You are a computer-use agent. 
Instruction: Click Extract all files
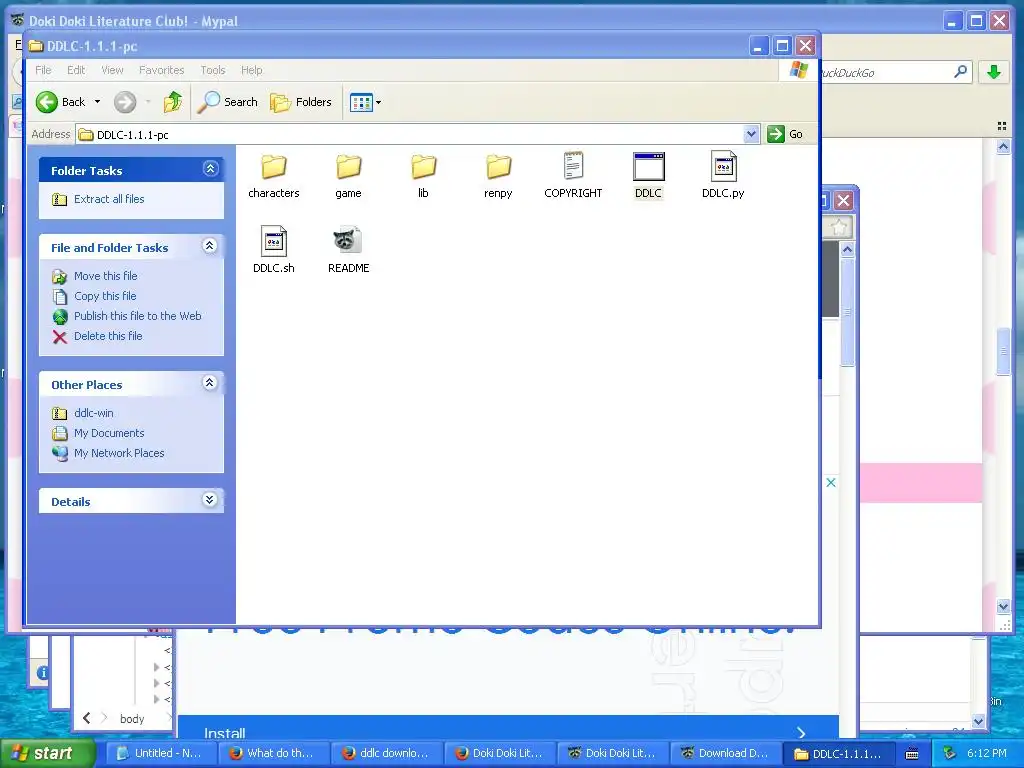(x=98, y=199)
